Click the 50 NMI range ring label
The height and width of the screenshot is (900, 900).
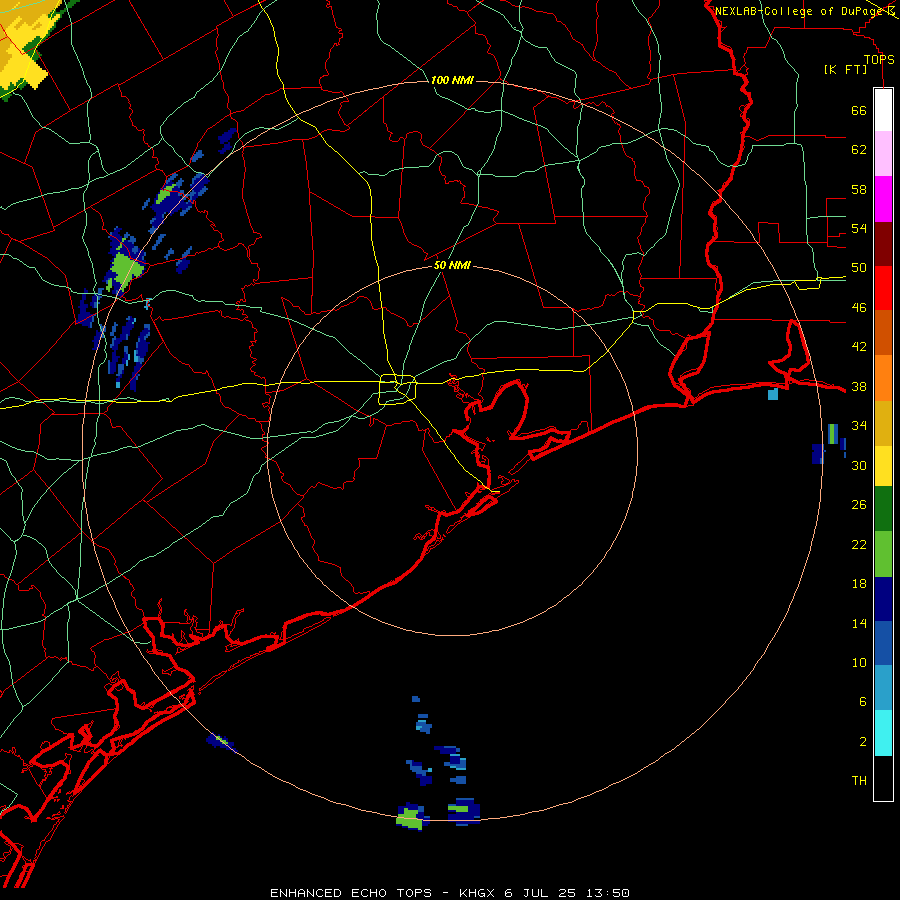(x=452, y=265)
